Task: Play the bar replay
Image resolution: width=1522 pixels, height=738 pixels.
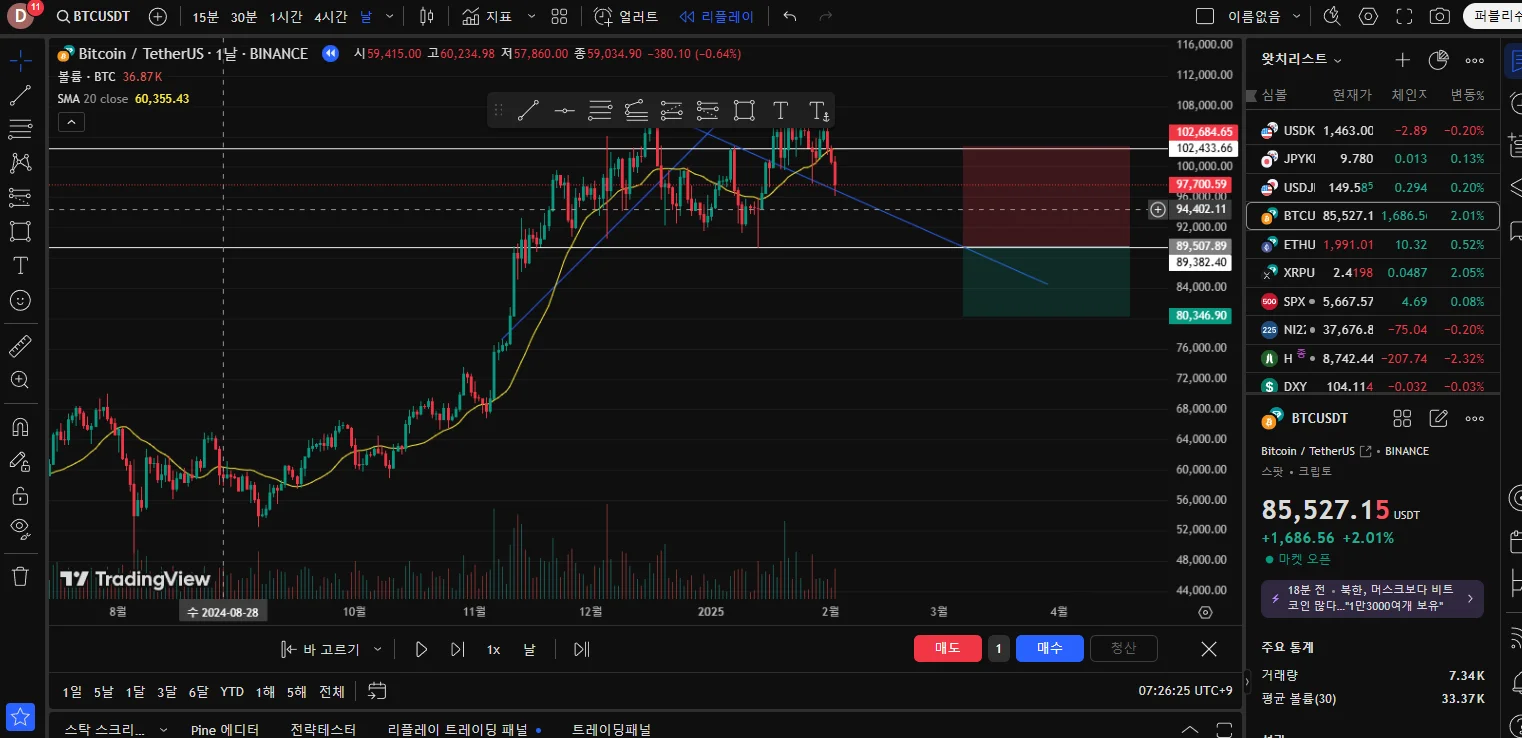Action: pyautogui.click(x=421, y=649)
